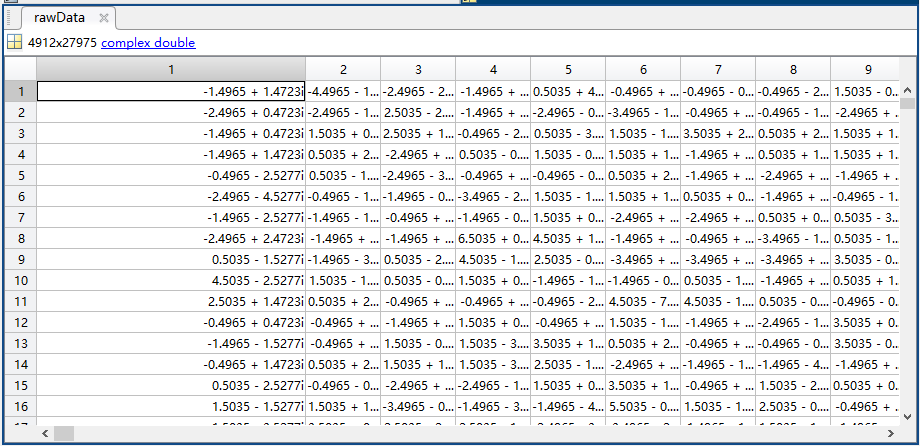Select row 16 header
920x446 pixels.
pos(21,407)
